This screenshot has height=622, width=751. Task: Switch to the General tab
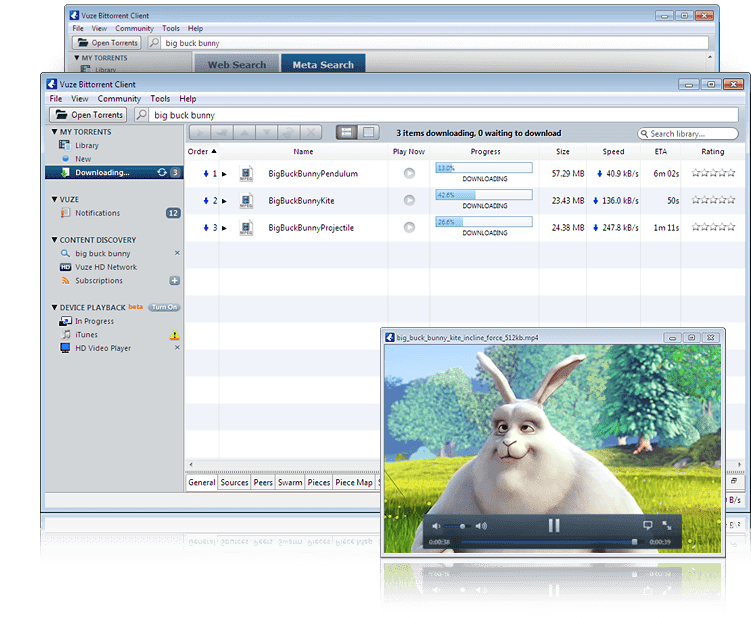pyautogui.click(x=202, y=483)
